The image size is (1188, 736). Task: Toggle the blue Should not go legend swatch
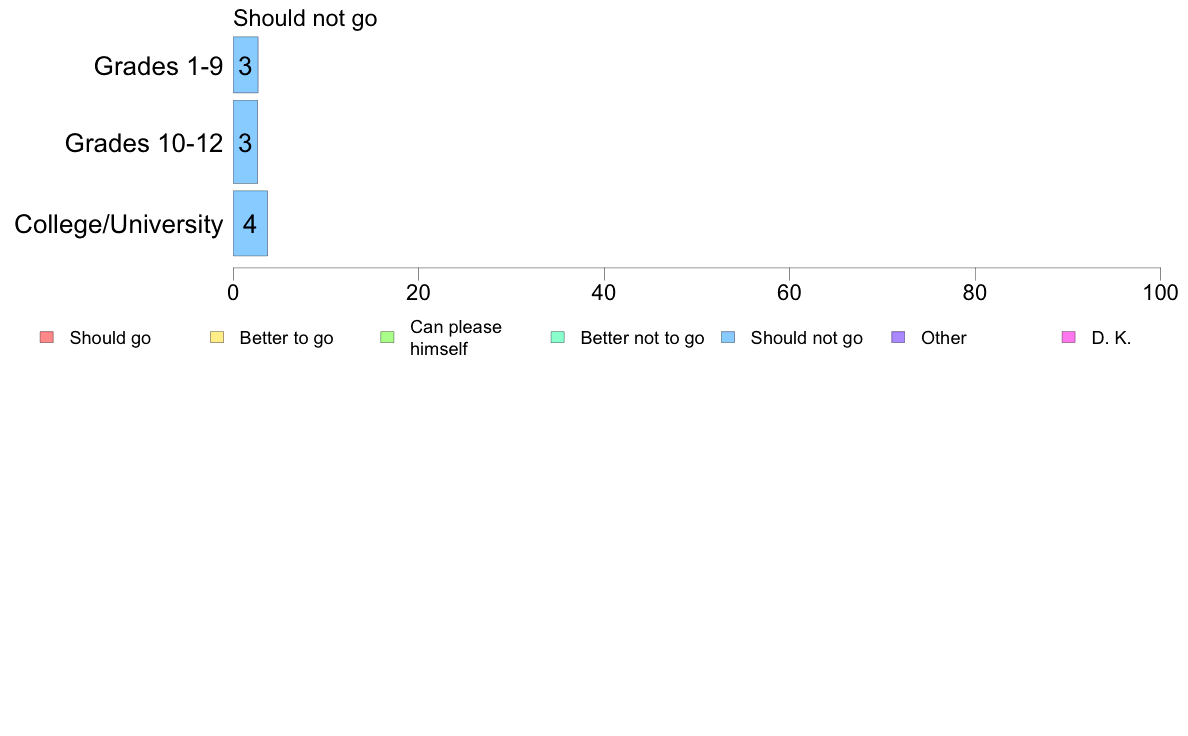tap(728, 337)
